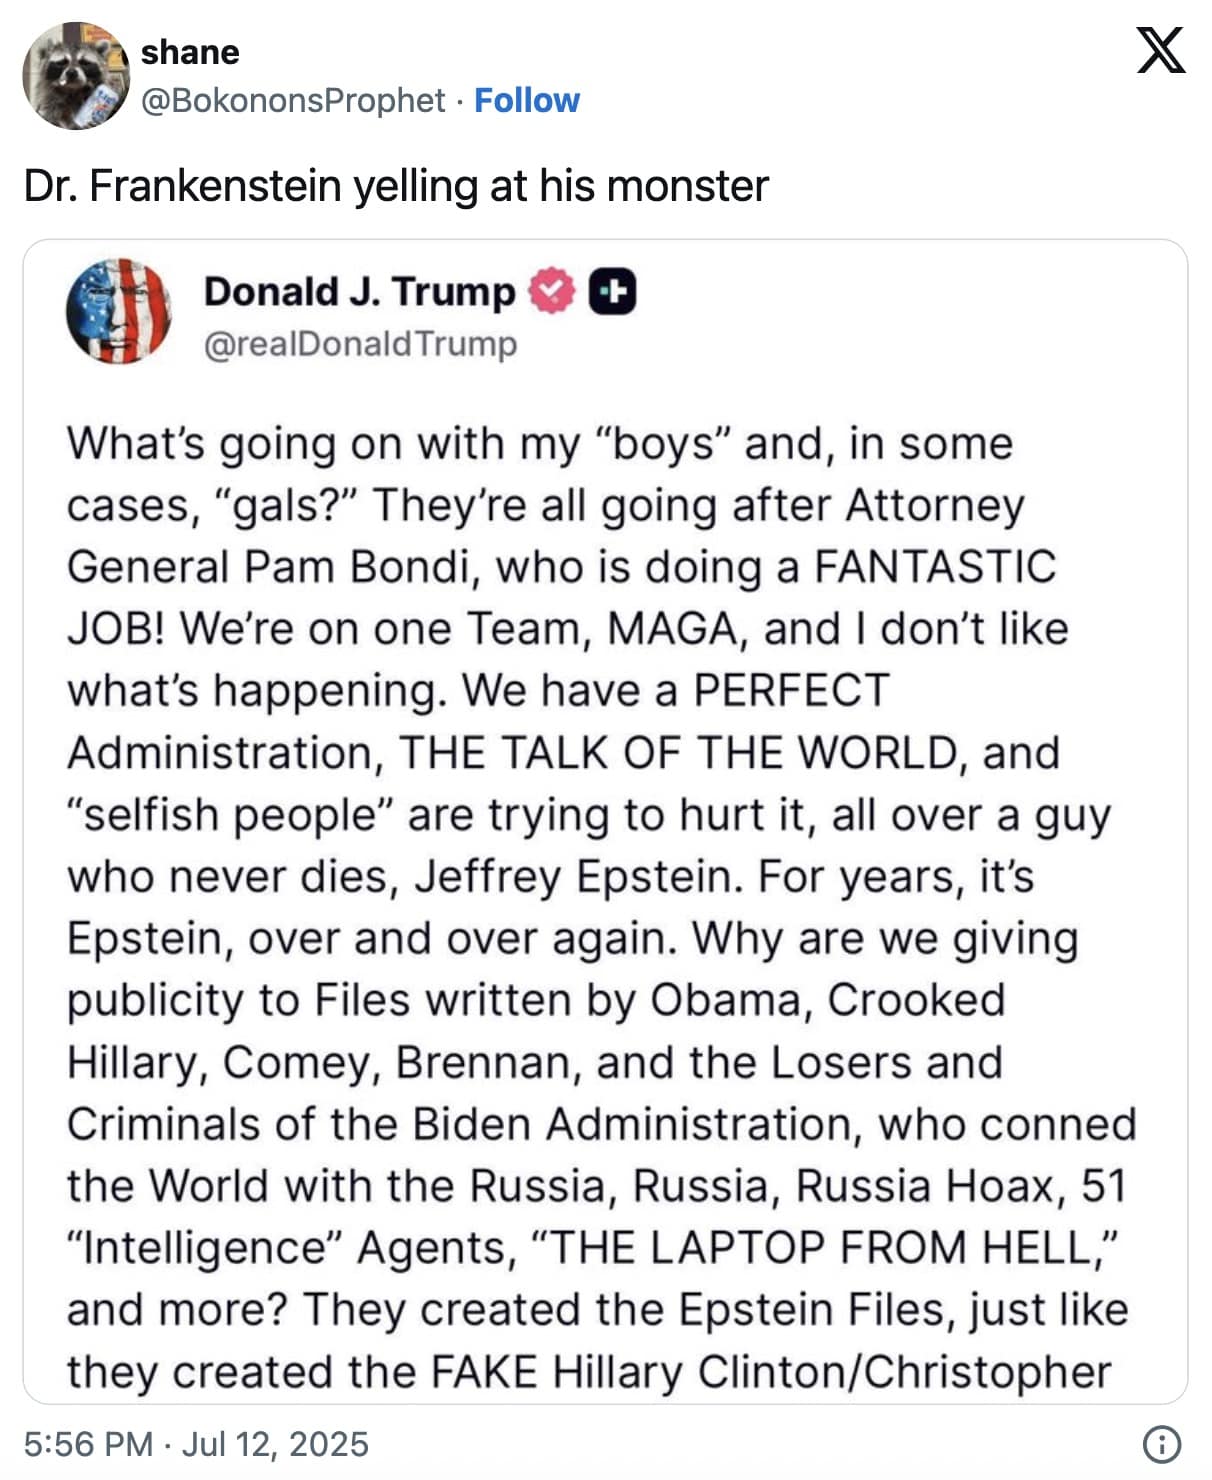This screenshot has height=1480, width=1212.
Task: Click the @realDonaldTrump handle
Action: point(360,343)
